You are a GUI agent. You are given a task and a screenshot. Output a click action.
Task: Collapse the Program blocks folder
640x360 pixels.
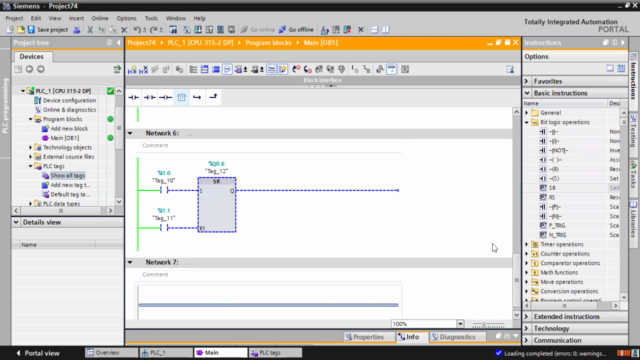tap(31, 119)
